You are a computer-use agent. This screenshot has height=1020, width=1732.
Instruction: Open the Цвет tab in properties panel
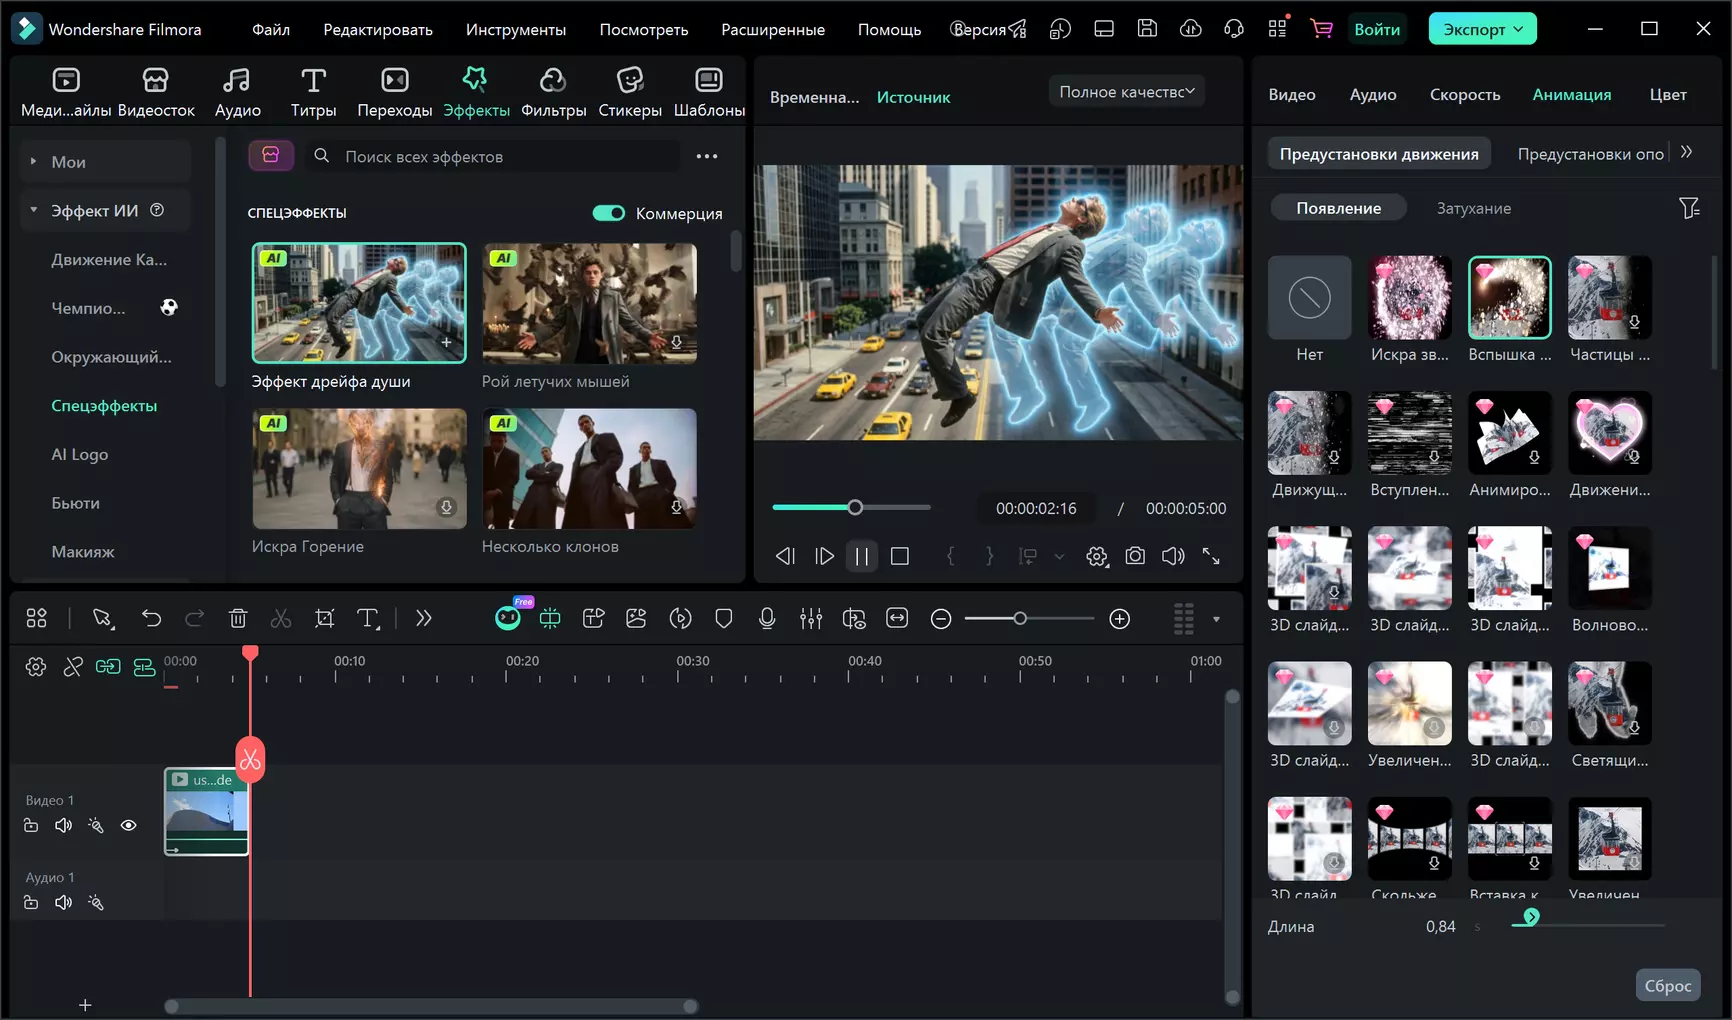click(x=1668, y=95)
